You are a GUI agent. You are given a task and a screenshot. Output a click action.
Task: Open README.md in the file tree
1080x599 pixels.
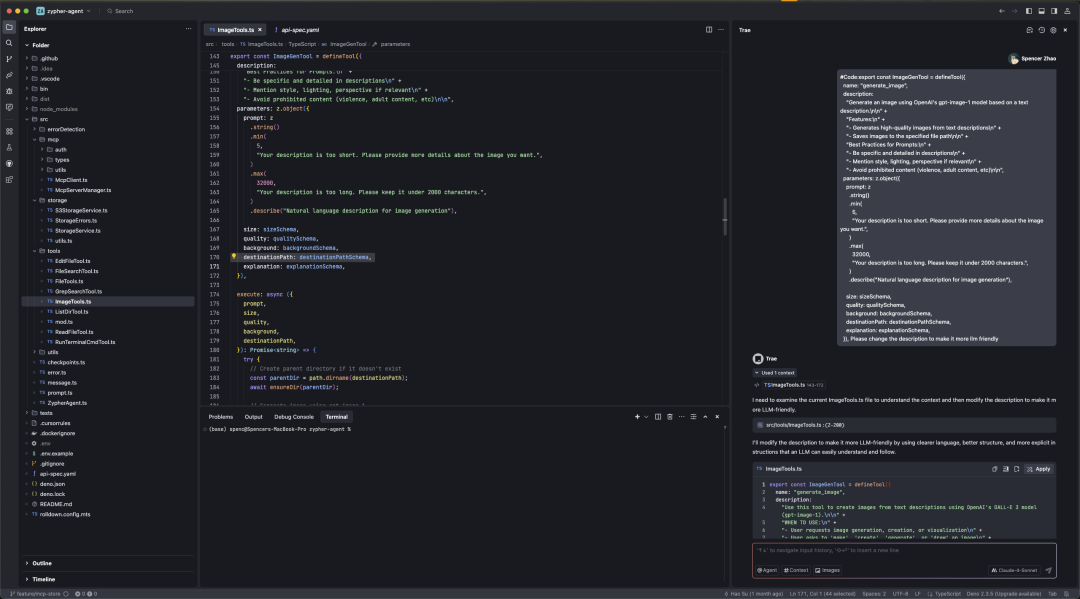point(55,504)
